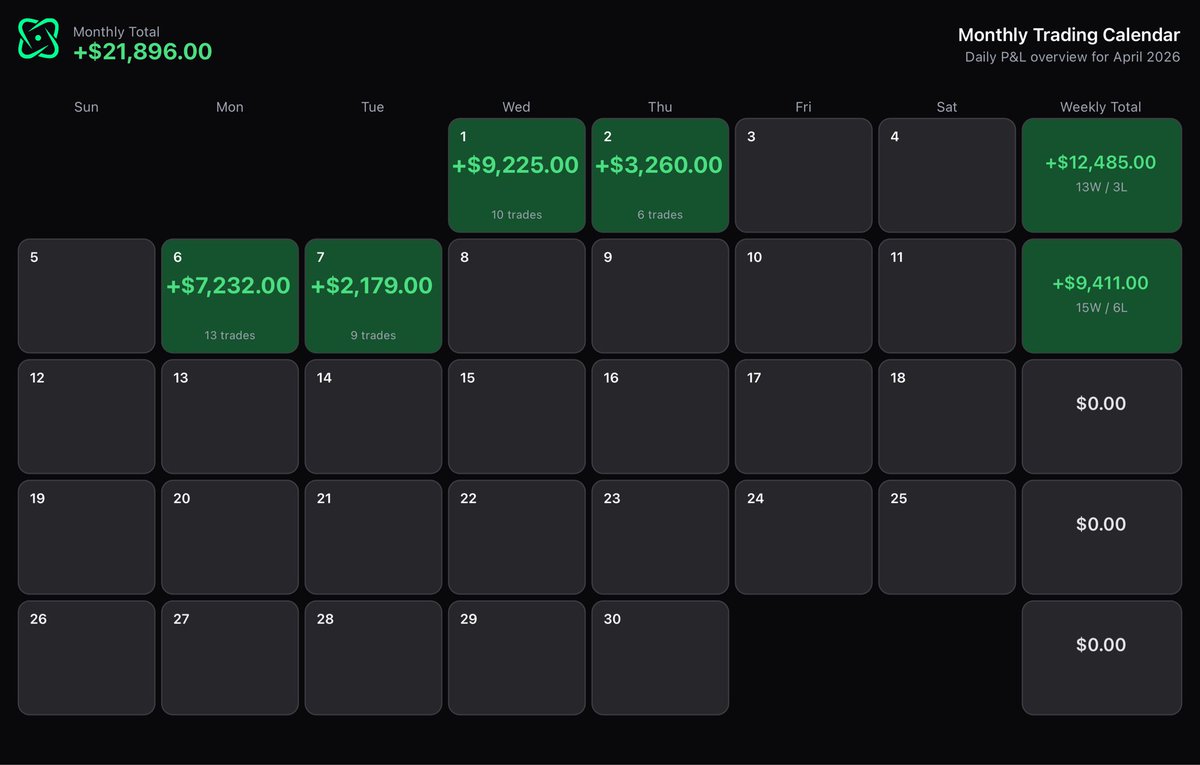Select the empty day cell for April 18
The image size is (1200, 765).
[947, 417]
